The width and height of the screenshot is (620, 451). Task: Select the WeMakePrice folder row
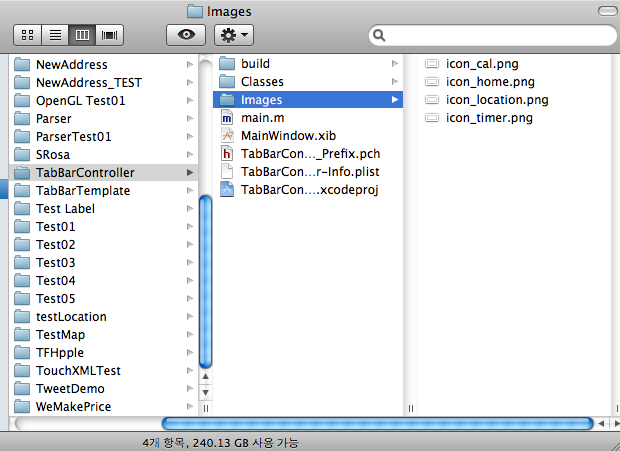(x=104, y=407)
